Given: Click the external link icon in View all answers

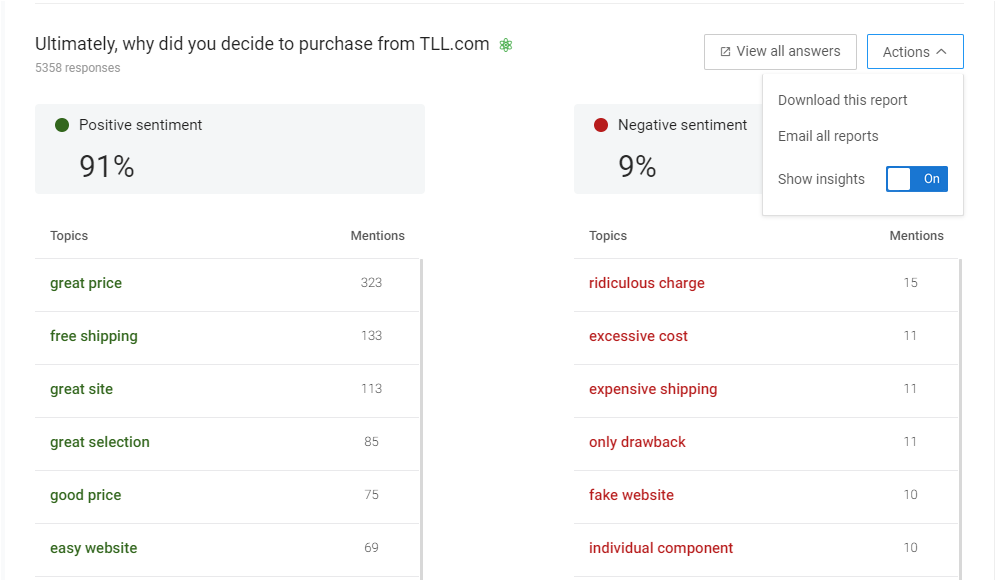Looking at the screenshot, I should tap(725, 52).
